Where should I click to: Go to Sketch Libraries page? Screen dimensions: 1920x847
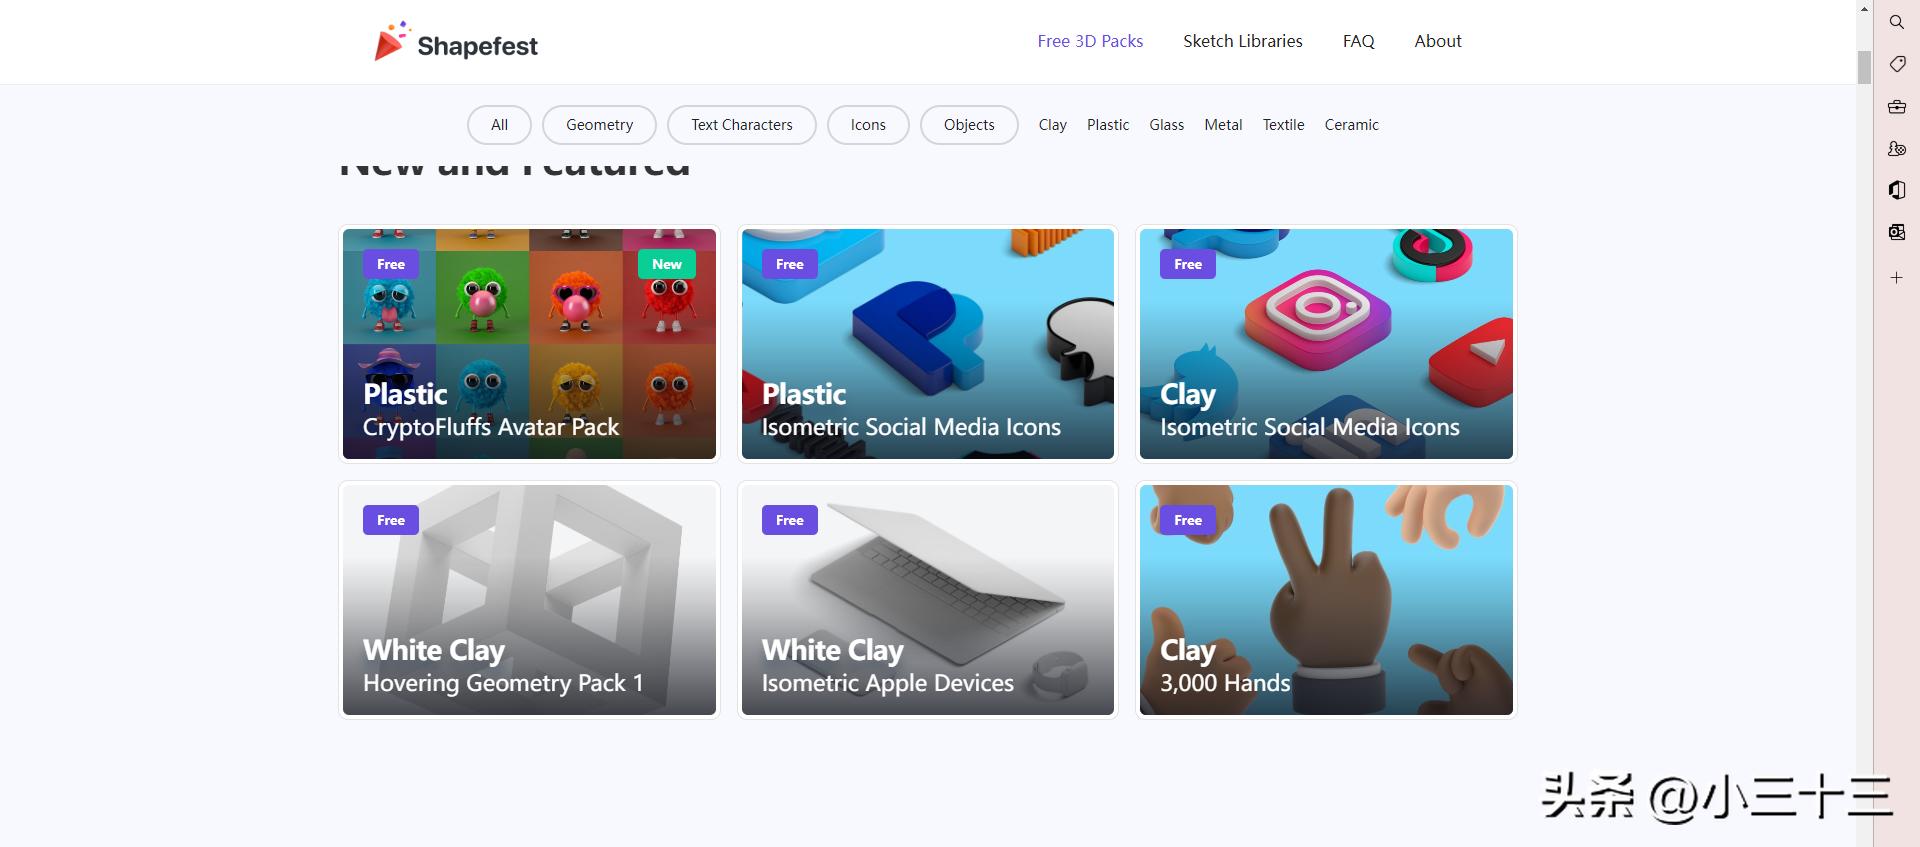tap(1243, 41)
